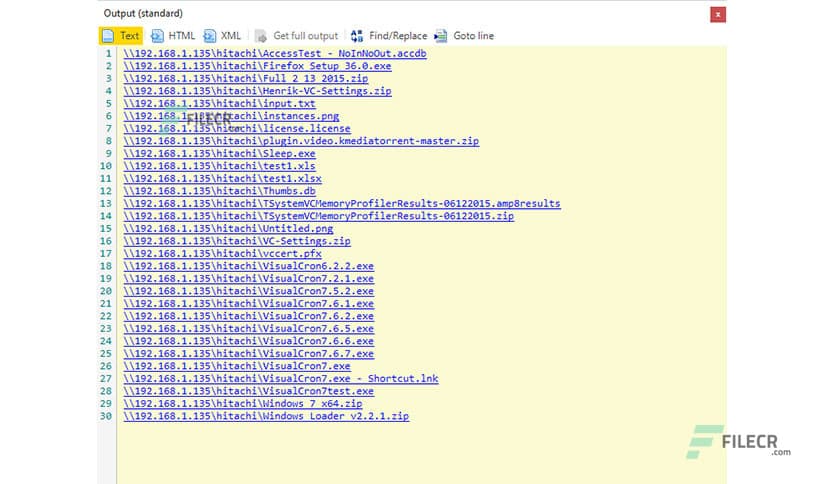Click the XML page icon

click(210, 36)
